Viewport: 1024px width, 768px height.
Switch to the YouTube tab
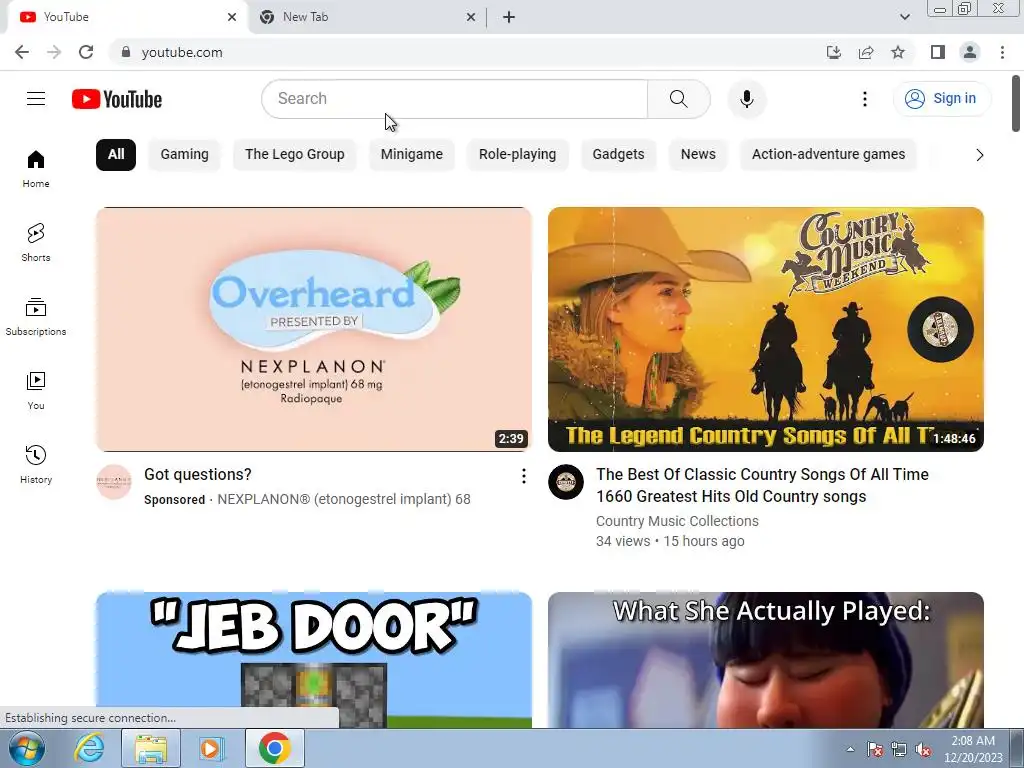[x=126, y=17]
